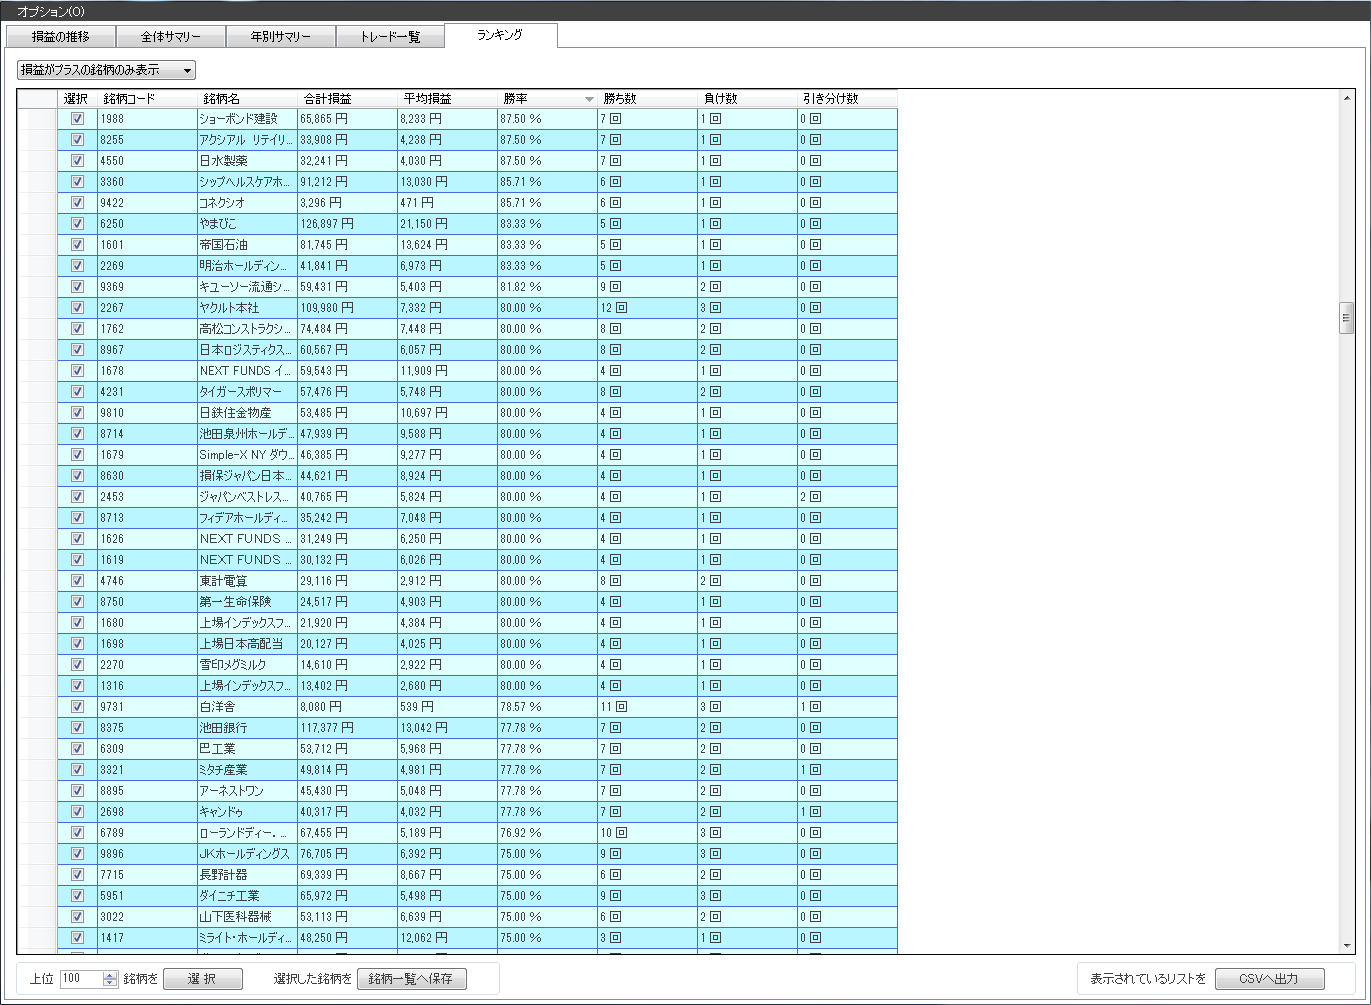Click the 117,377 円 total profit cell
The image size is (1371, 1005).
point(347,728)
